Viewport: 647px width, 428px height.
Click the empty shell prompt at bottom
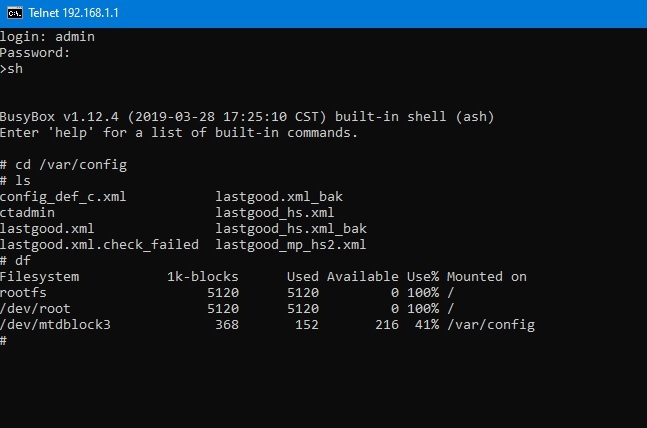pyautogui.click(x=4, y=340)
